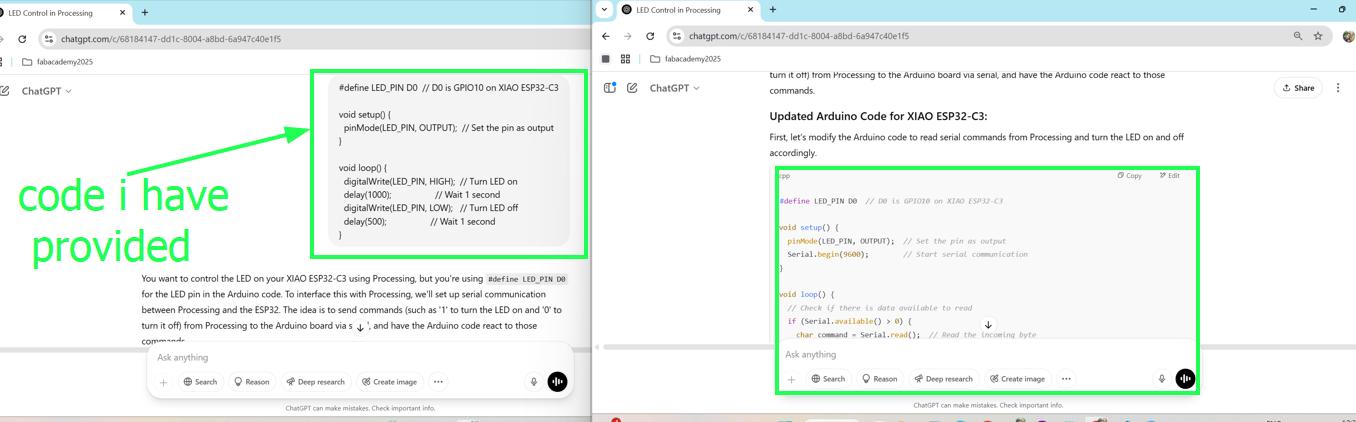The image size is (1356, 422).
Task: Start voice mode in the right window
Action: (x=1185, y=379)
